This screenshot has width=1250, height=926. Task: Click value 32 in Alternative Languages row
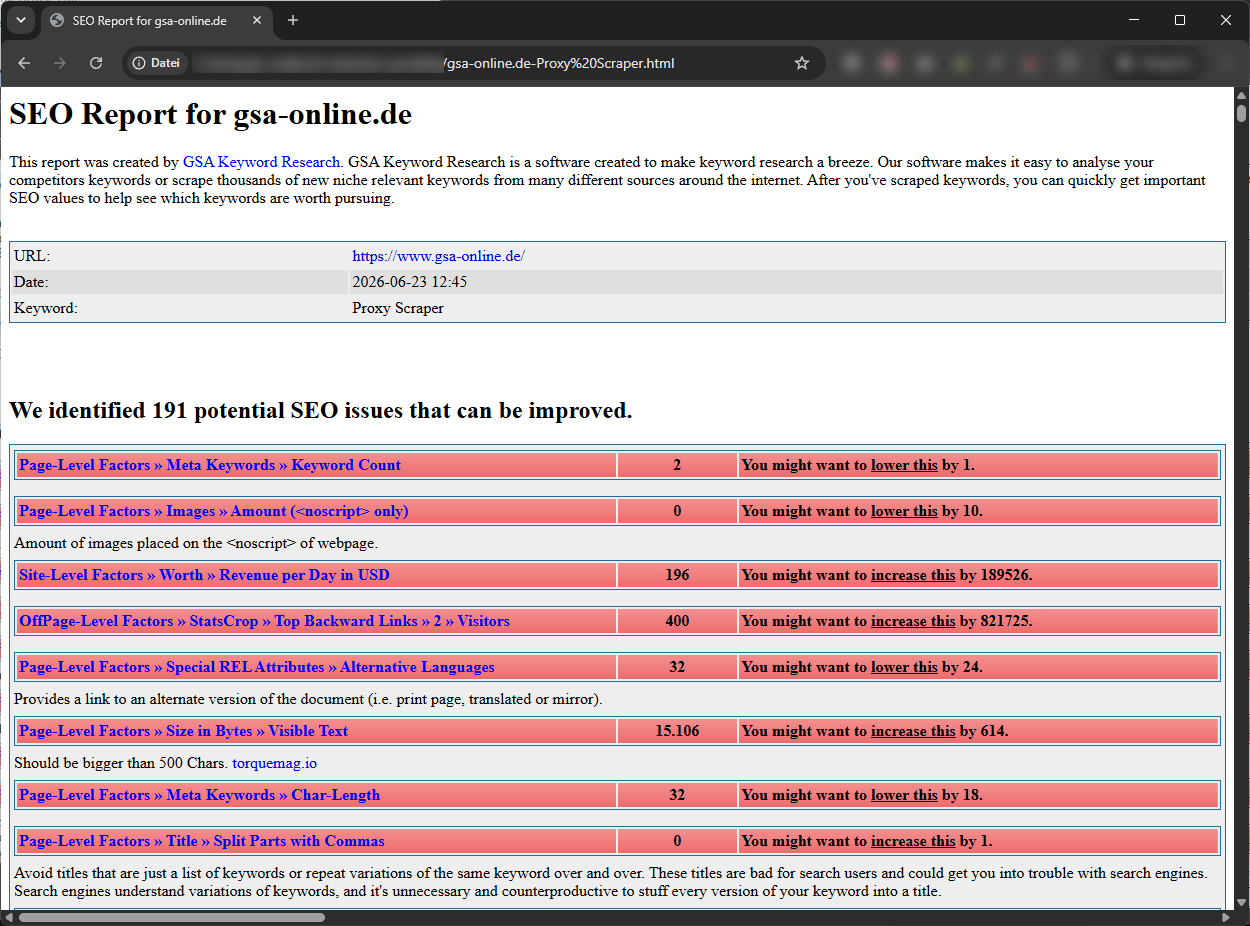click(677, 667)
